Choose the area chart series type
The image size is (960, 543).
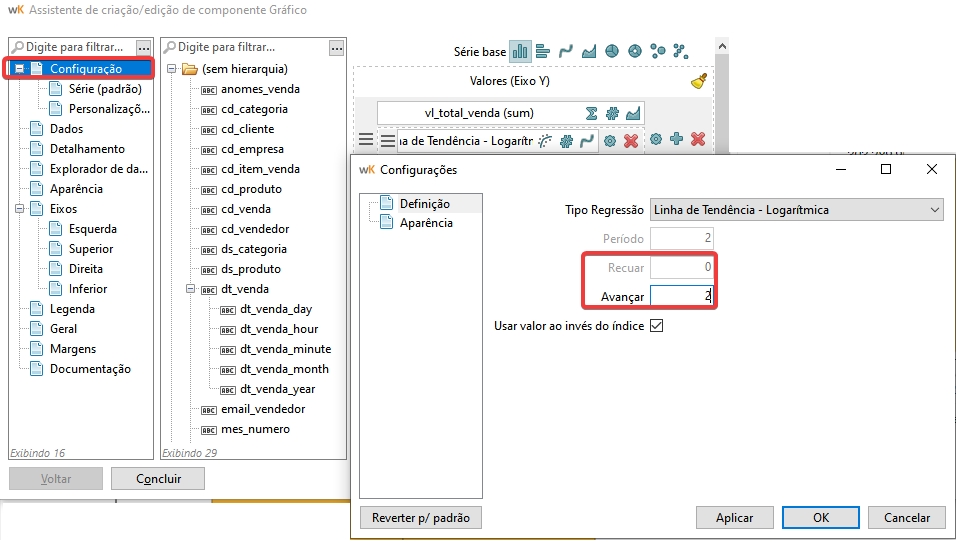click(x=589, y=52)
